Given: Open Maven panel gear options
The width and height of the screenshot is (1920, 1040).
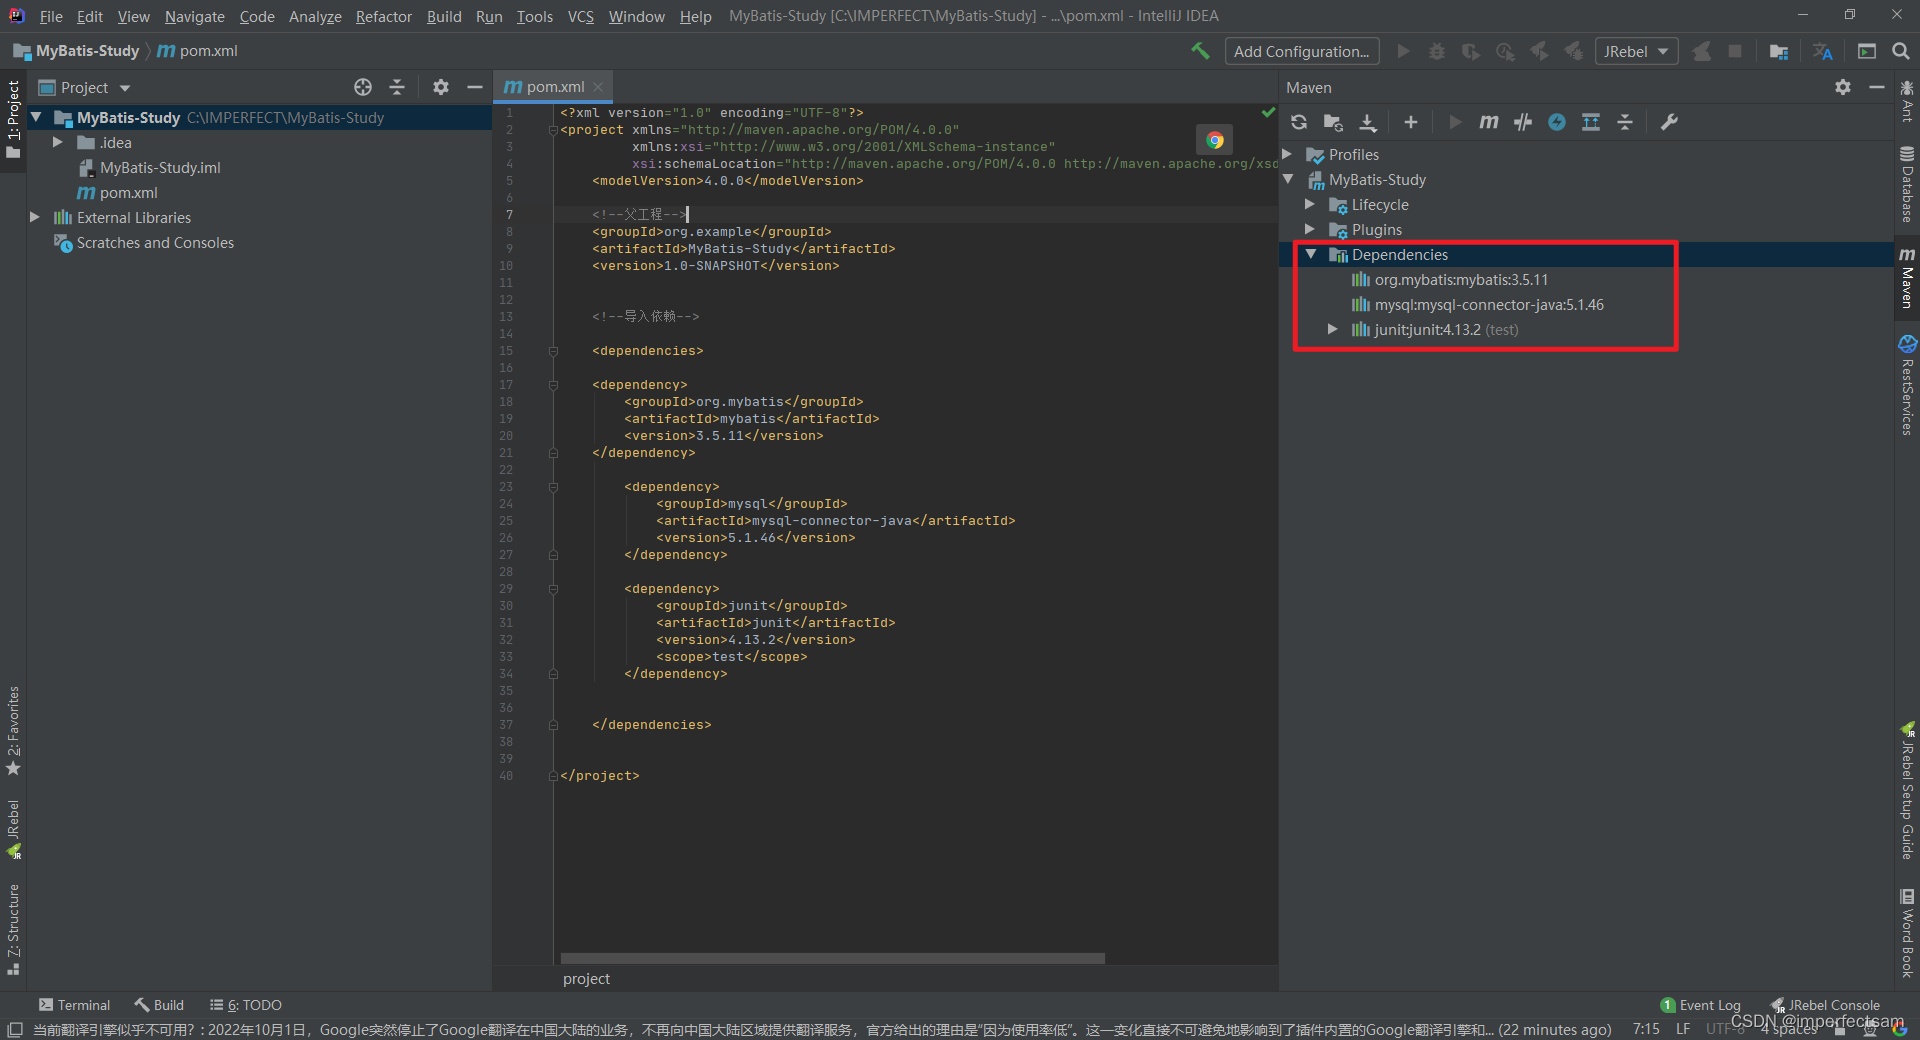Looking at the screenshot, I should pyautogui.click(x=1843, y=87).
